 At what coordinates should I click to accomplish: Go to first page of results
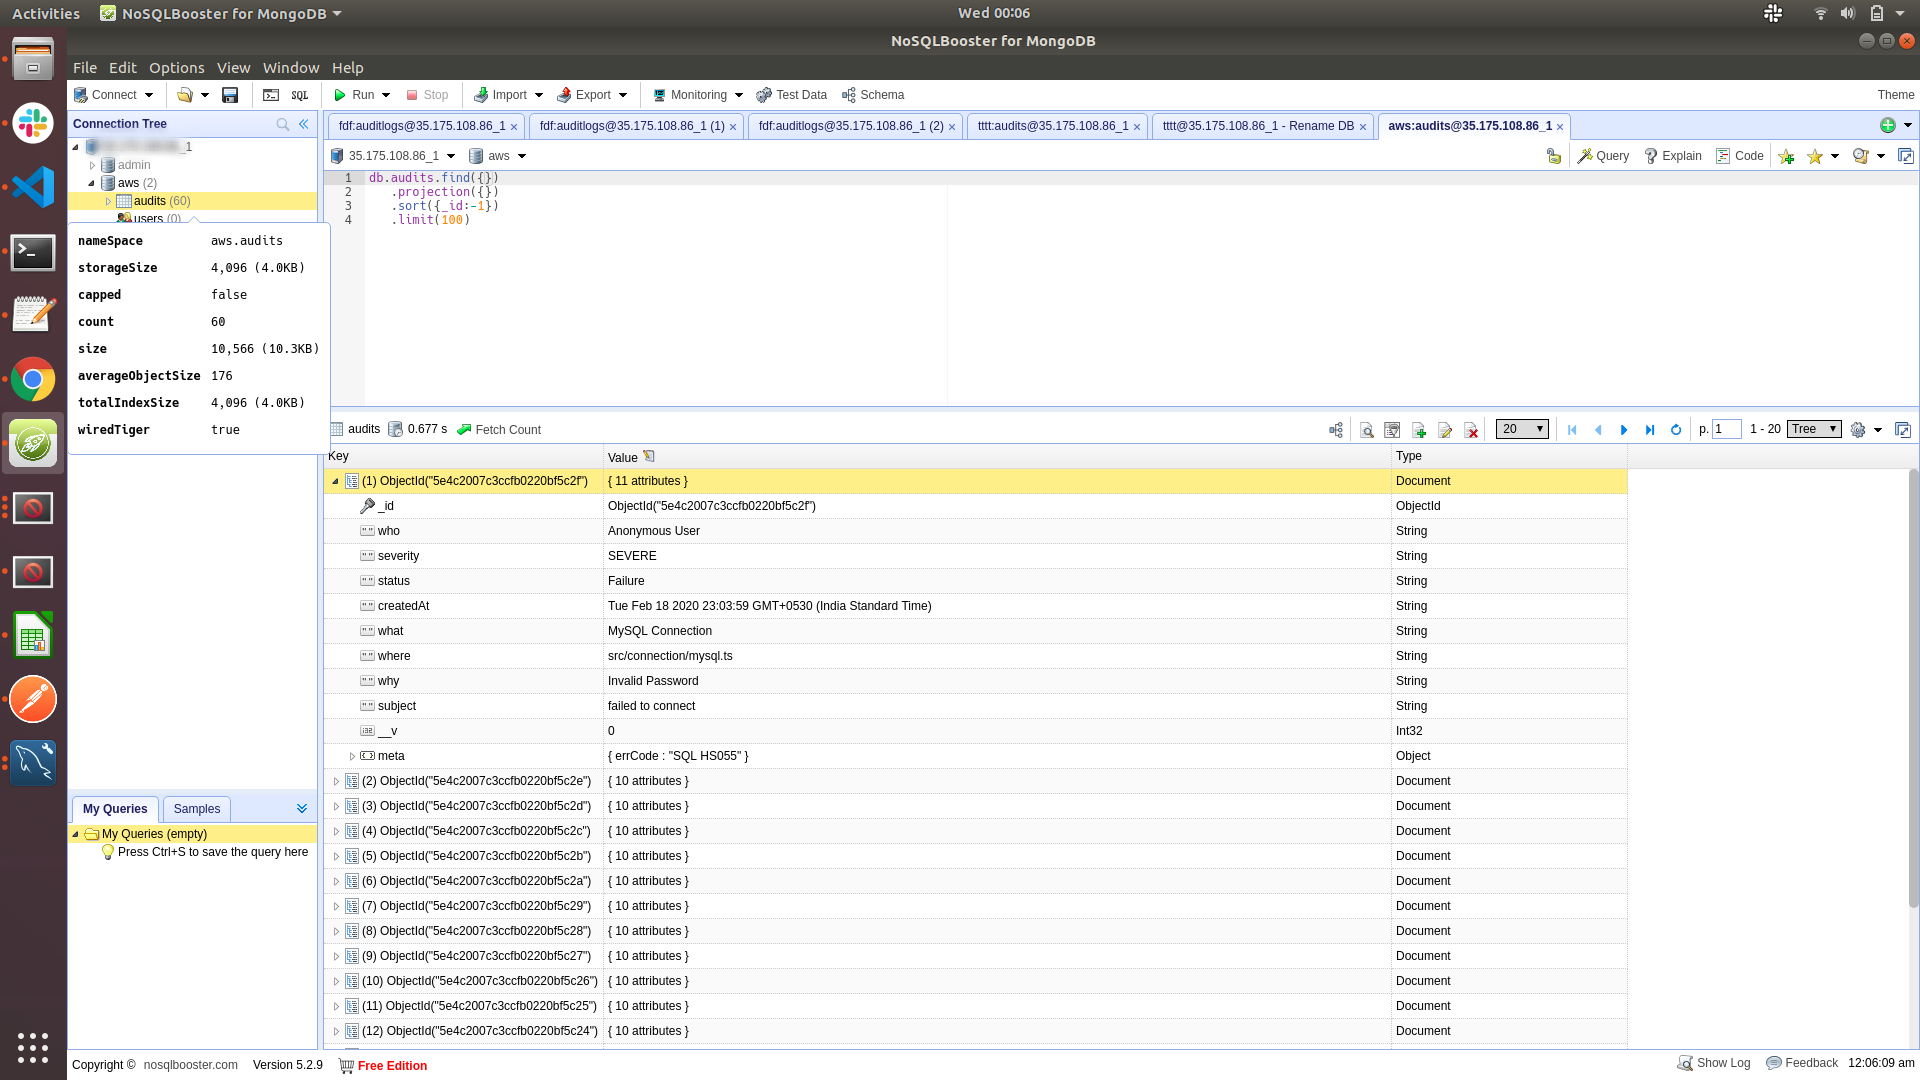[x=1572, y=430]
